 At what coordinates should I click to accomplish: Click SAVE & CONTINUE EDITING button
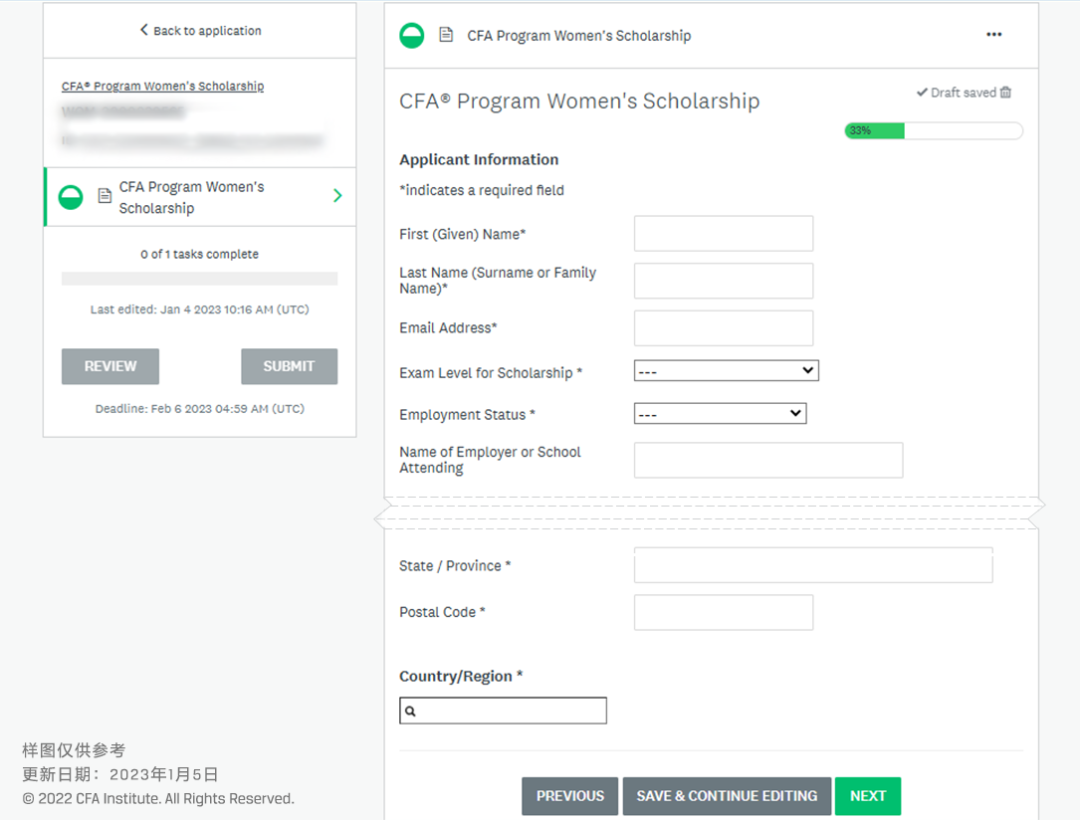727,796
